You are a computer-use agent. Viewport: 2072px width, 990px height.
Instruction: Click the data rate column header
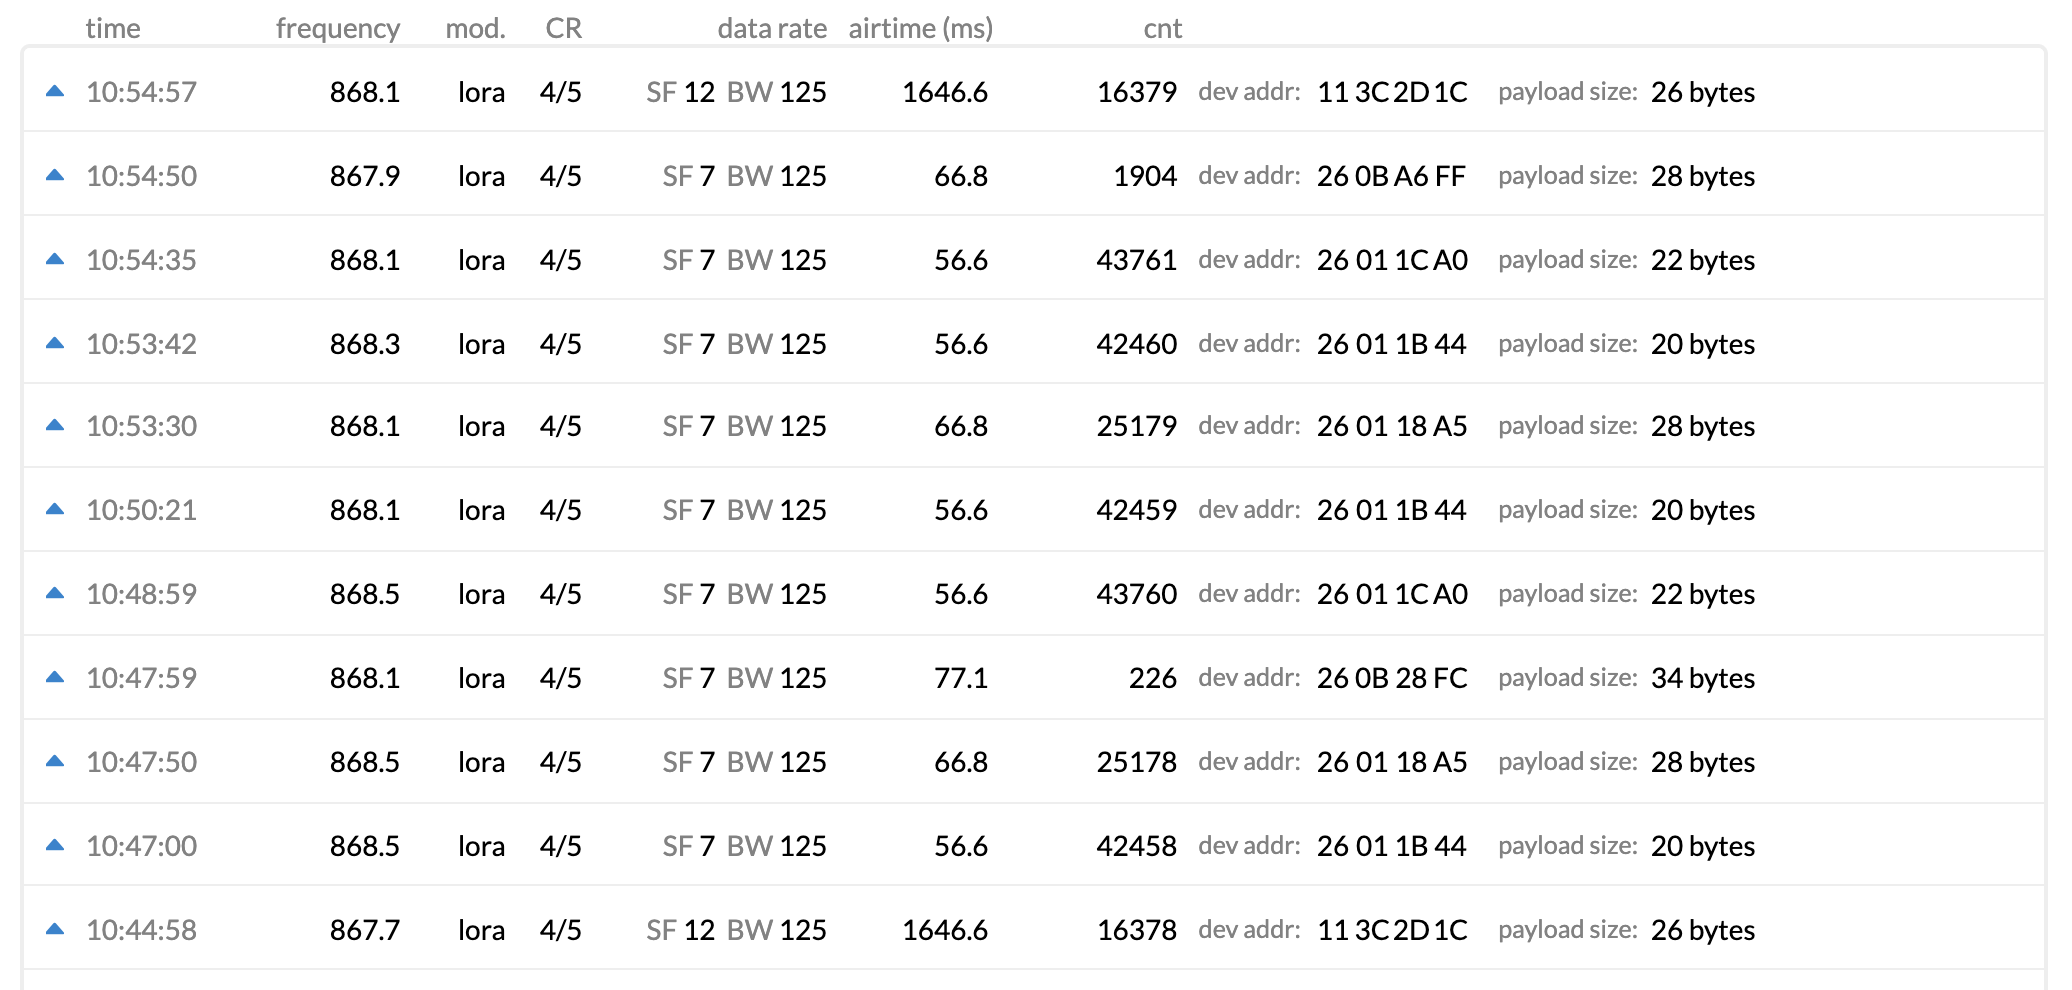pyautogui.click(x=772, y=28)
